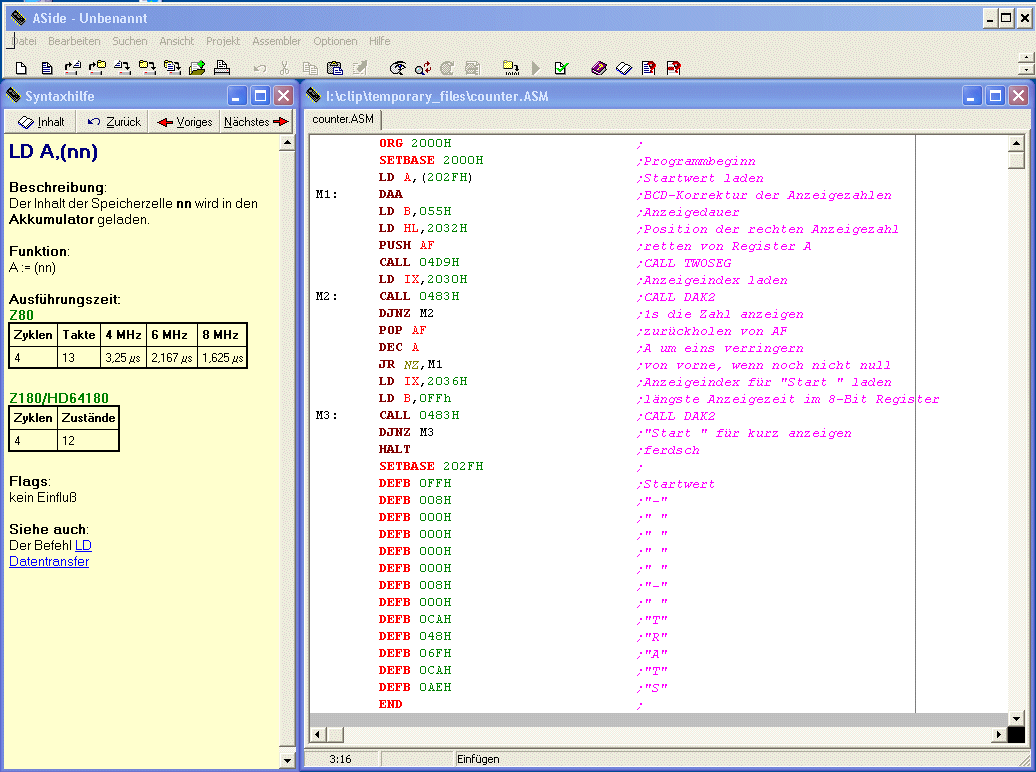The image size is (1036, 772).
Task: Close the Syntaxhilfe panel
Action: 283,96
